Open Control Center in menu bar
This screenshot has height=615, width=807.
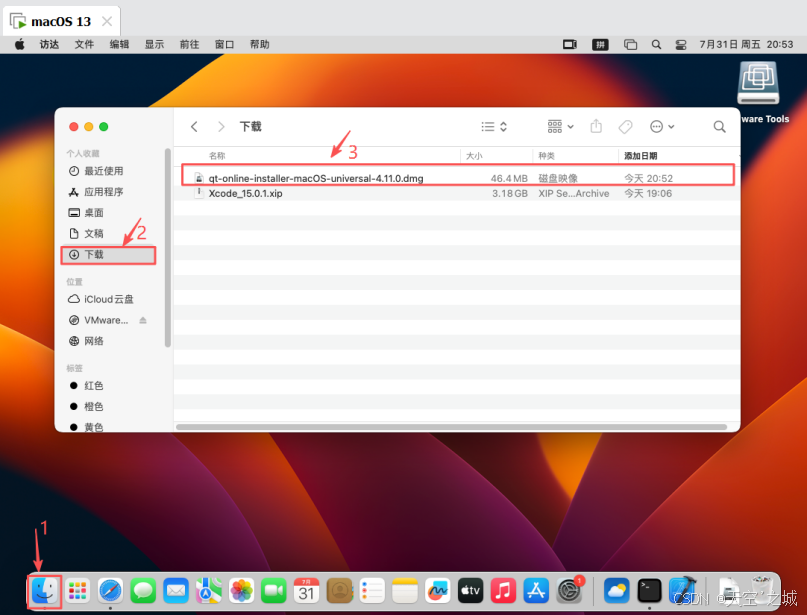pos(681,45)
